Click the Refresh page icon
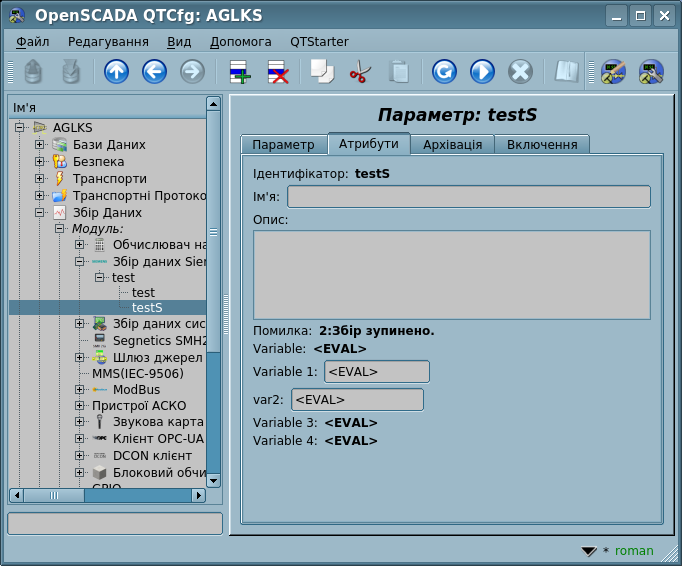 tap(444, 71)
